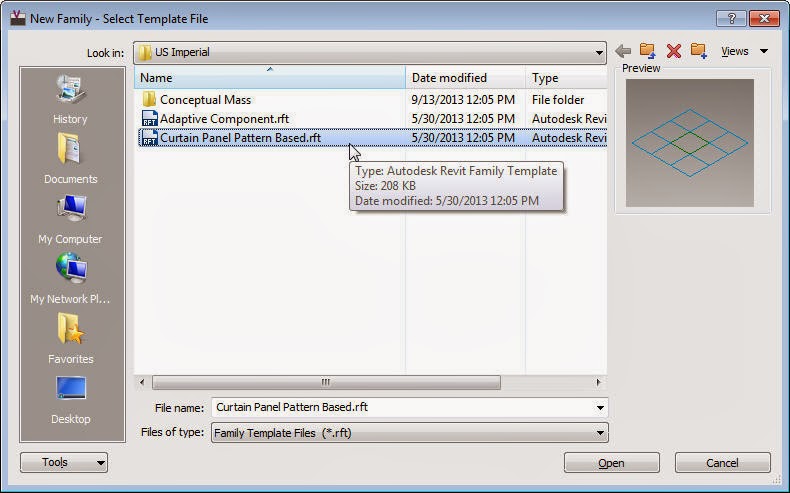Image resolution: width=790 pixels, height=493 pixels.
Task: Go up one folder level icon
Action: [x=647, y=50]
